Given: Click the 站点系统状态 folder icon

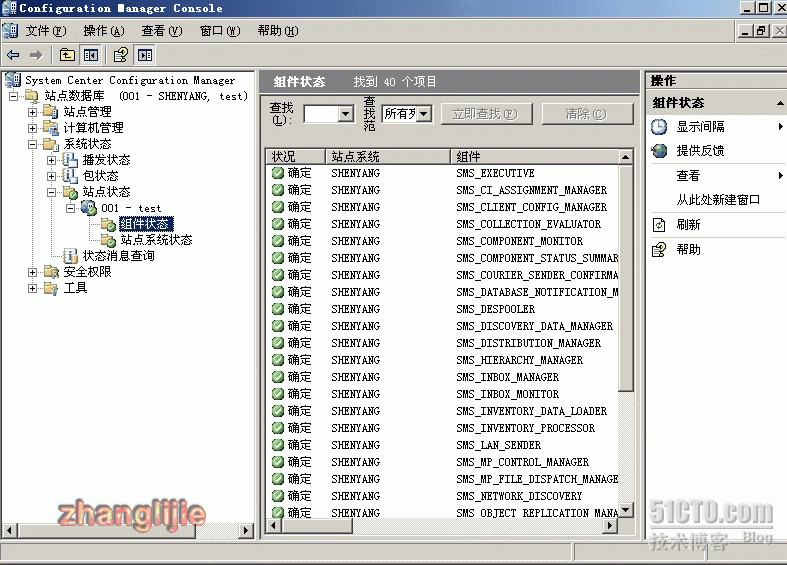Looking at the screenshot, I should [x=108, y=240].
